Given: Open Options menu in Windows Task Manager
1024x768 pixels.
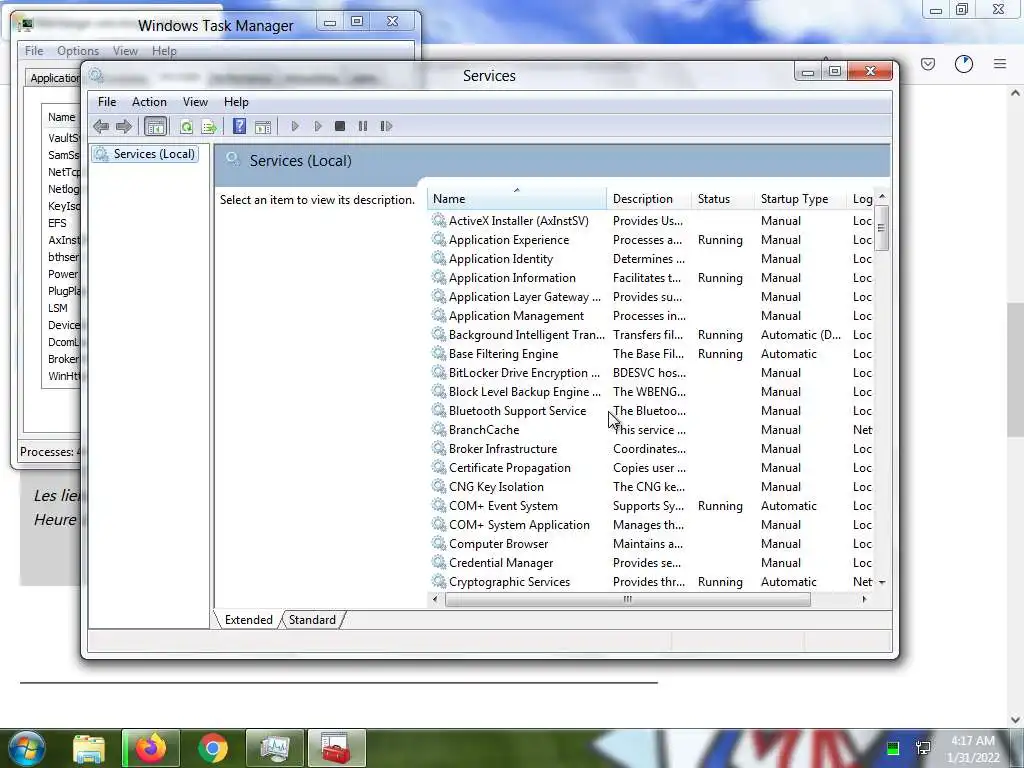Looking at the screenshot, I should pyautogui.click(x=78, y=51).
